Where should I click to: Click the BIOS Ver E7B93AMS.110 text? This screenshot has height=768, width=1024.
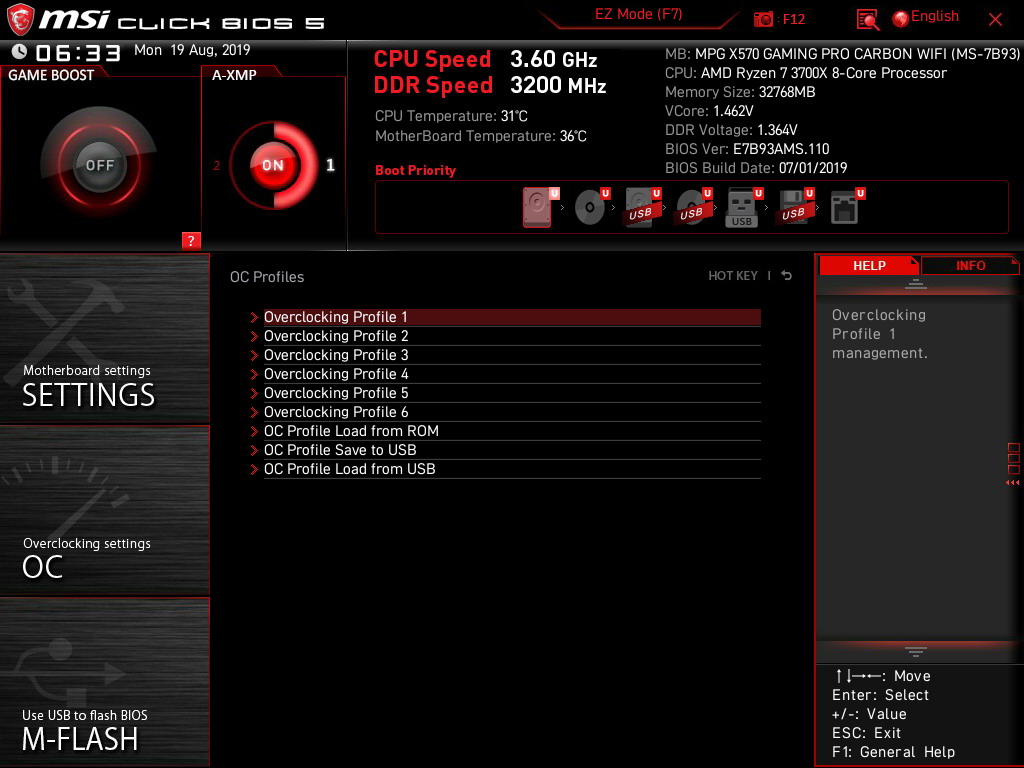point(747,149)
